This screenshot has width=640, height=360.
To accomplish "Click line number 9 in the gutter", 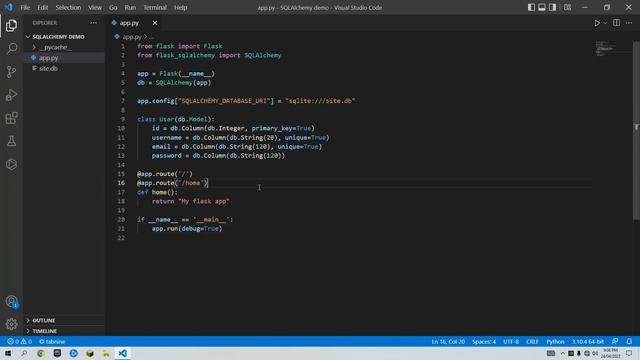I will pyautogui.click(x=122, y=119).
